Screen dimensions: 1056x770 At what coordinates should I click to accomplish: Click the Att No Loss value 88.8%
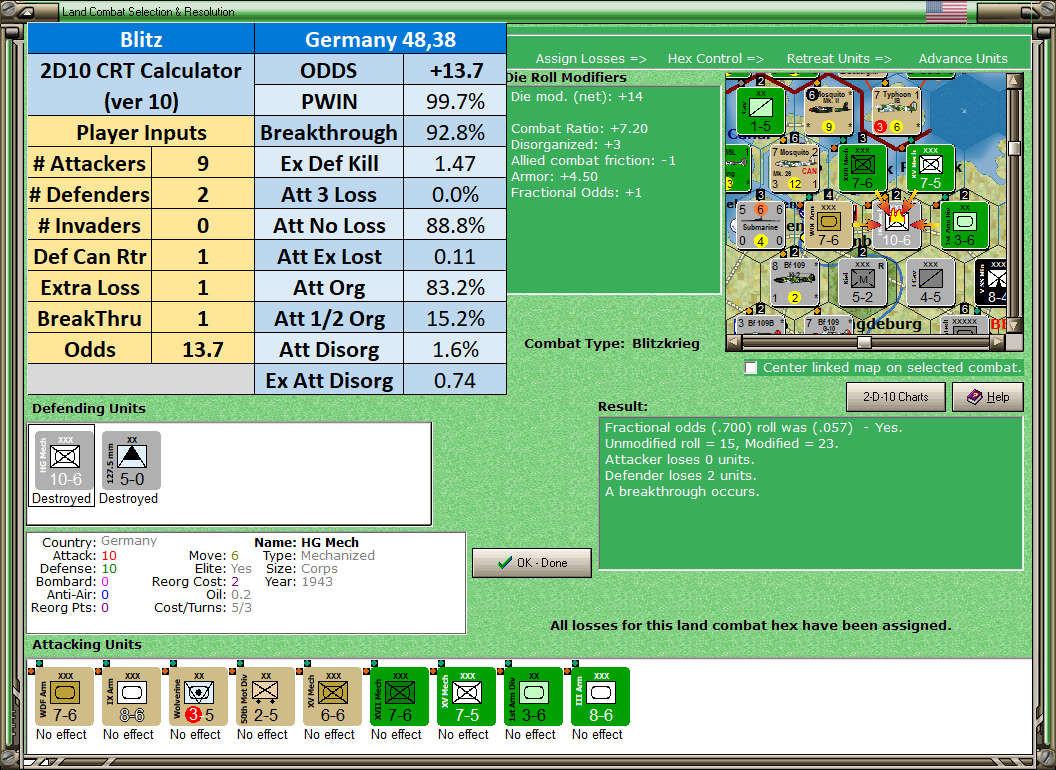click(455, 225)
